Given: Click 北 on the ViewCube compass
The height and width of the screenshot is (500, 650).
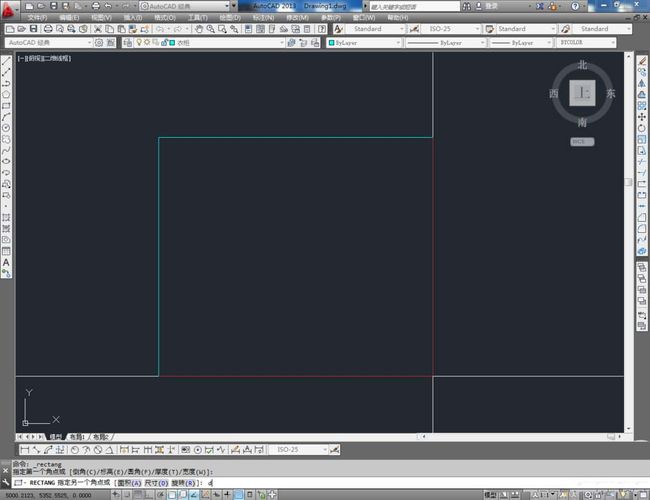Looking at the screenshot, I should click(582, 65).
